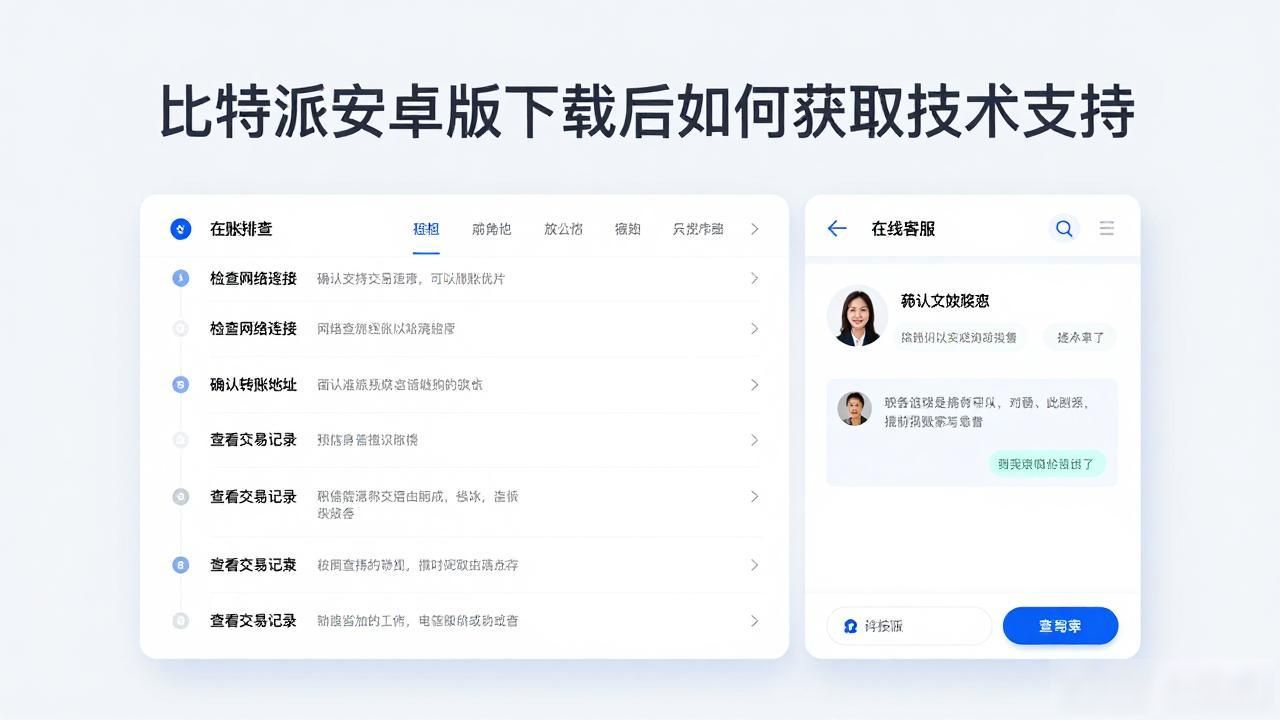Click the 在线客服 header title

pyautogui.click(x=903, y=229)
